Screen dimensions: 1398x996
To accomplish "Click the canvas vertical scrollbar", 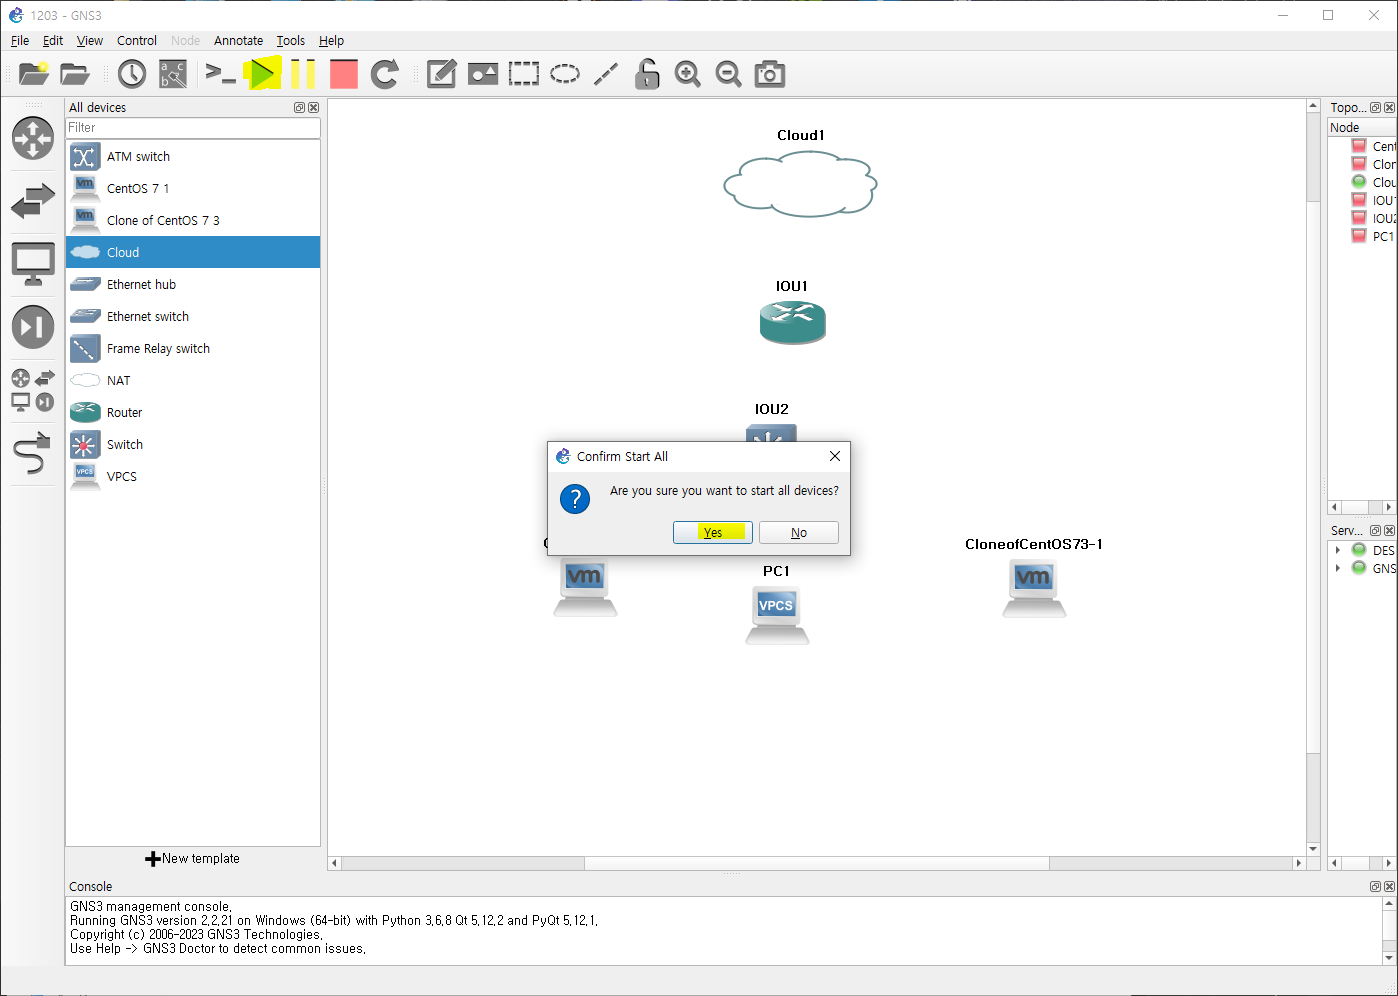I will click(1313, 478).
